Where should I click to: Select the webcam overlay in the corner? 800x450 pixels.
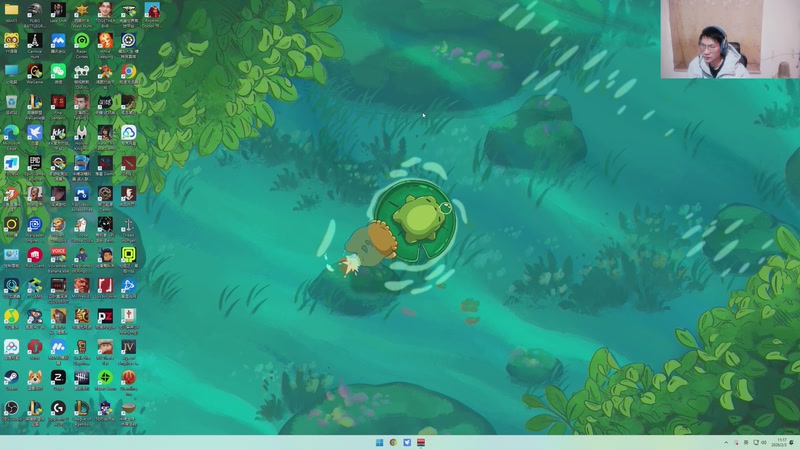coord(730,39)
